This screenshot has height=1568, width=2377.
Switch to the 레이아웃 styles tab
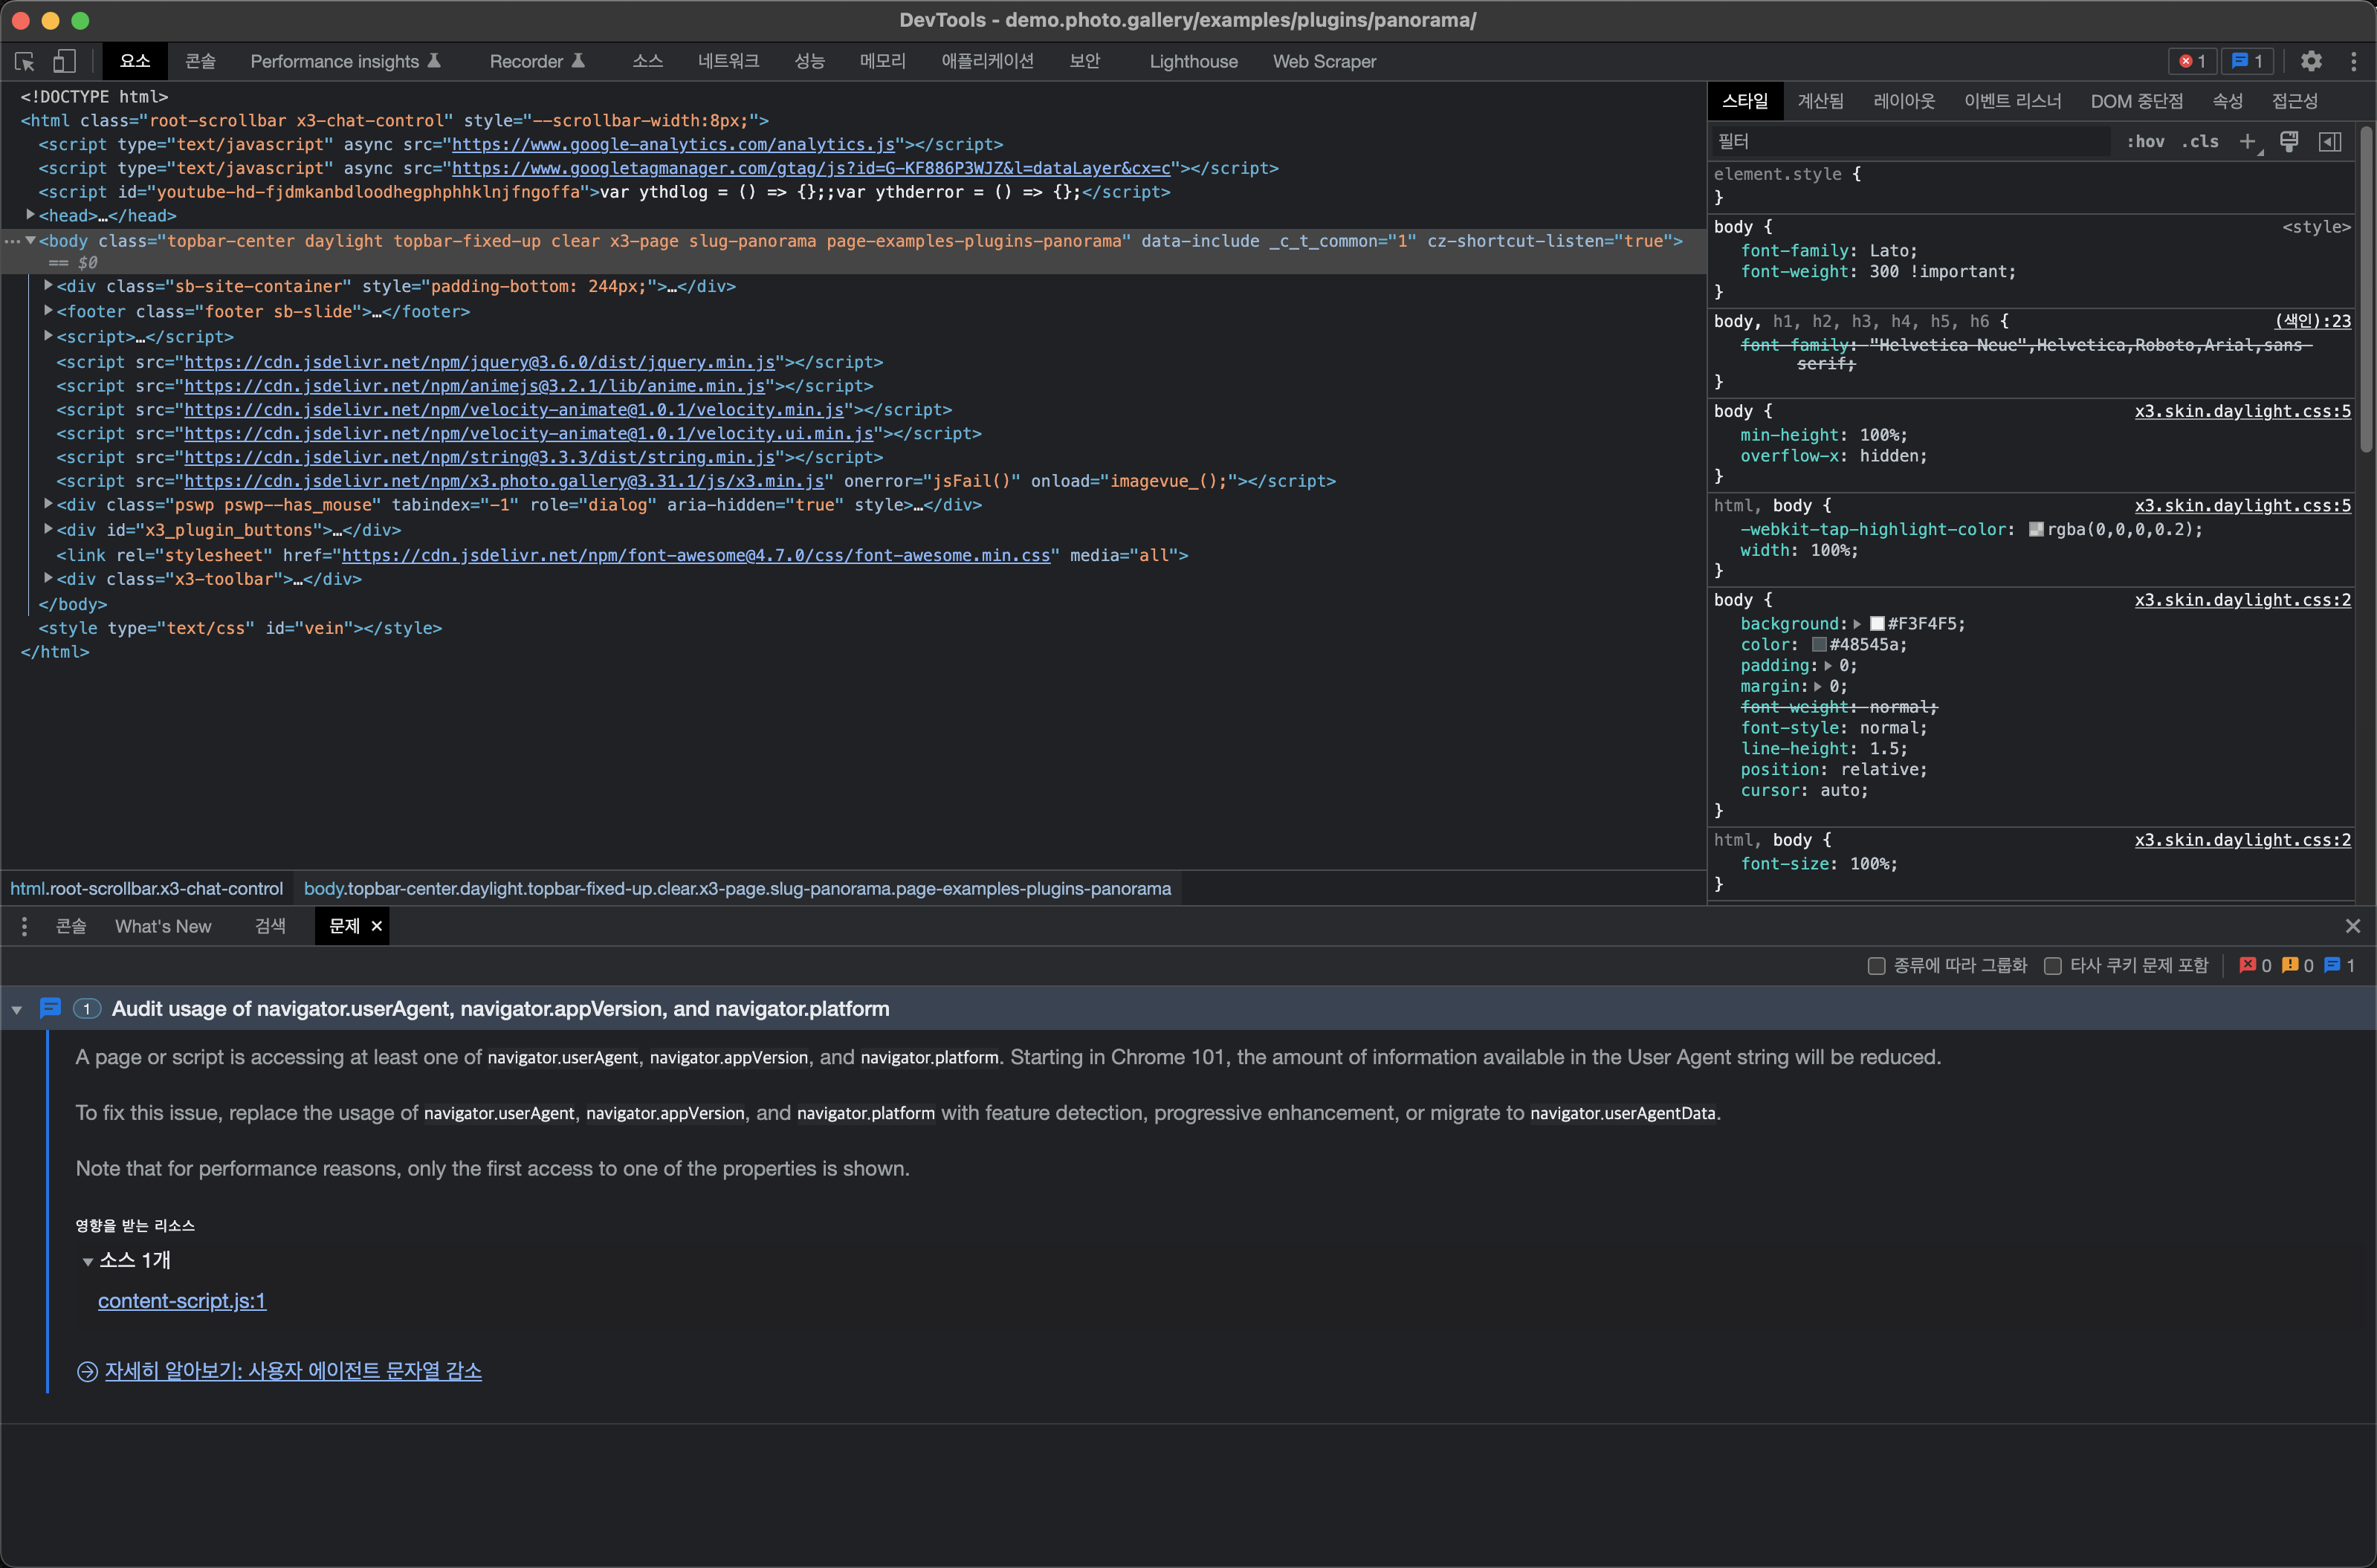point(1903,101)
